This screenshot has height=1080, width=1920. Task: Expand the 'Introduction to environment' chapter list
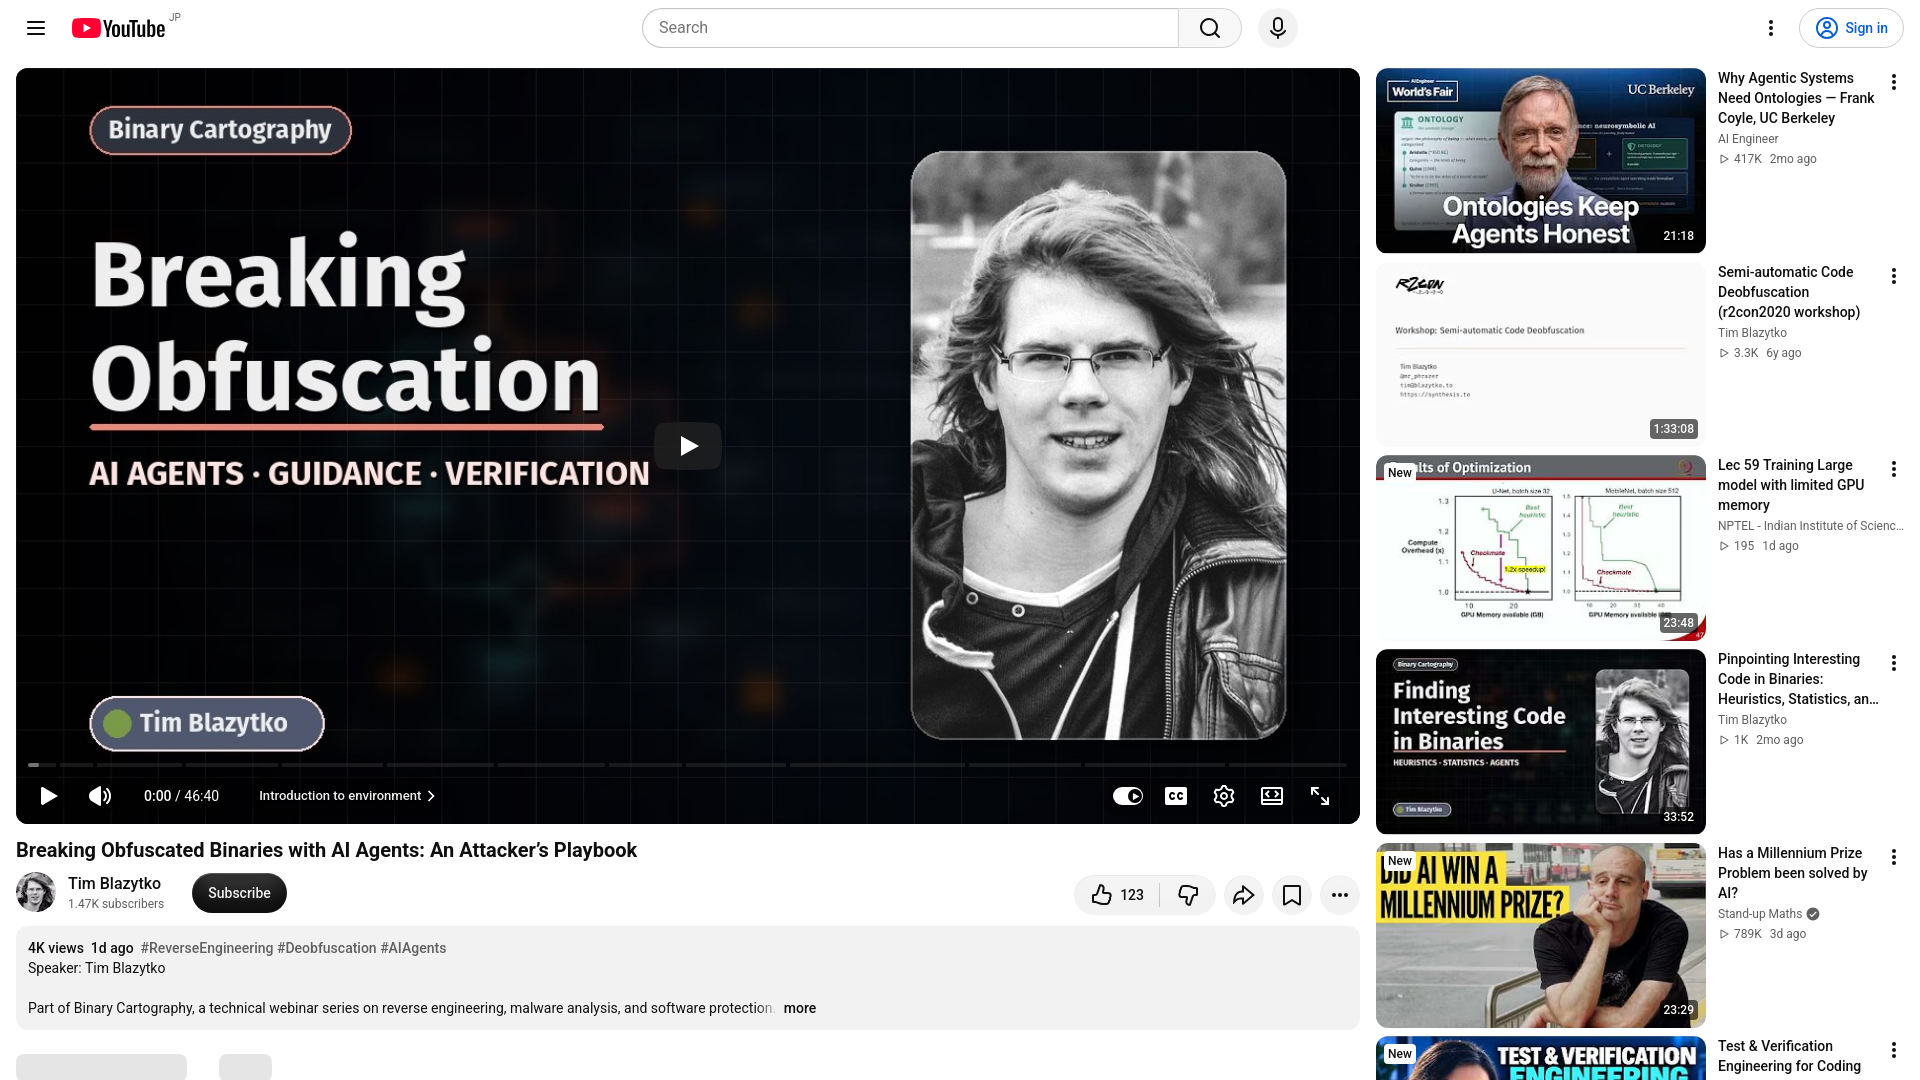[x=347, y=796]
